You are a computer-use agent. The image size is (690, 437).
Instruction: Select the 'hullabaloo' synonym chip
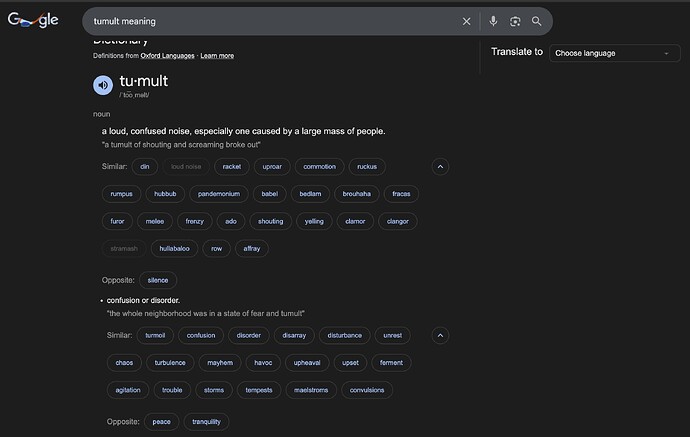click(175, 248)
